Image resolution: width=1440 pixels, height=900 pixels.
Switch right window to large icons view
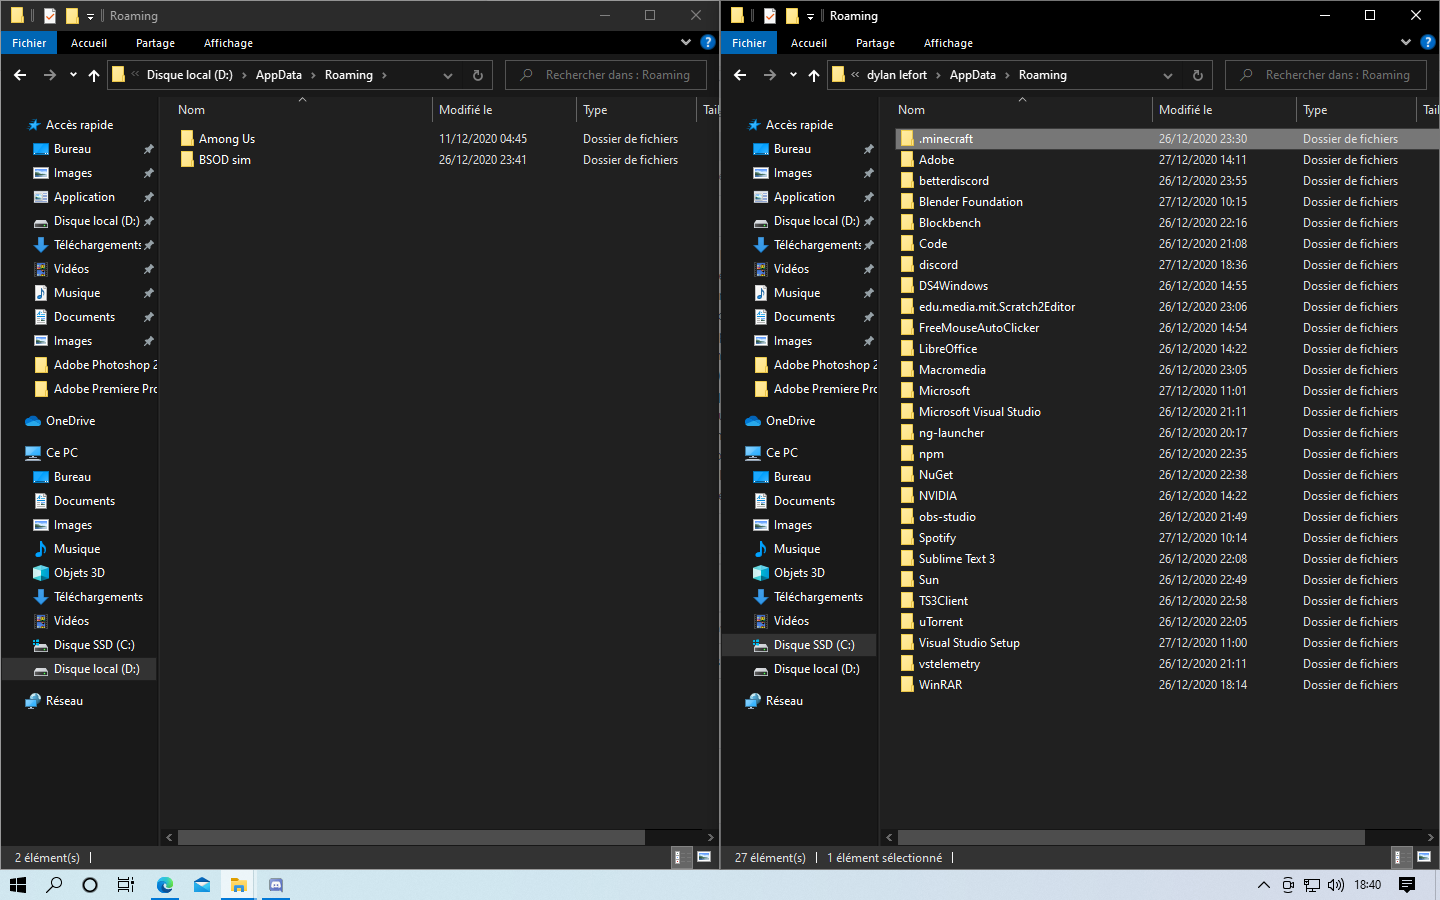pos(1424,857)
